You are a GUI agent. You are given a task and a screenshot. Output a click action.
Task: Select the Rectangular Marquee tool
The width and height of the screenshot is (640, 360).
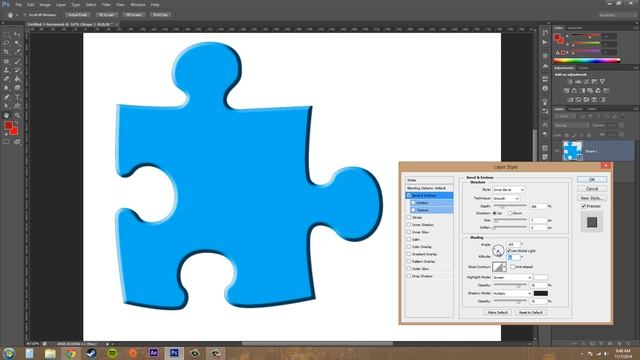pyautogui.click(x=6, y=34)
